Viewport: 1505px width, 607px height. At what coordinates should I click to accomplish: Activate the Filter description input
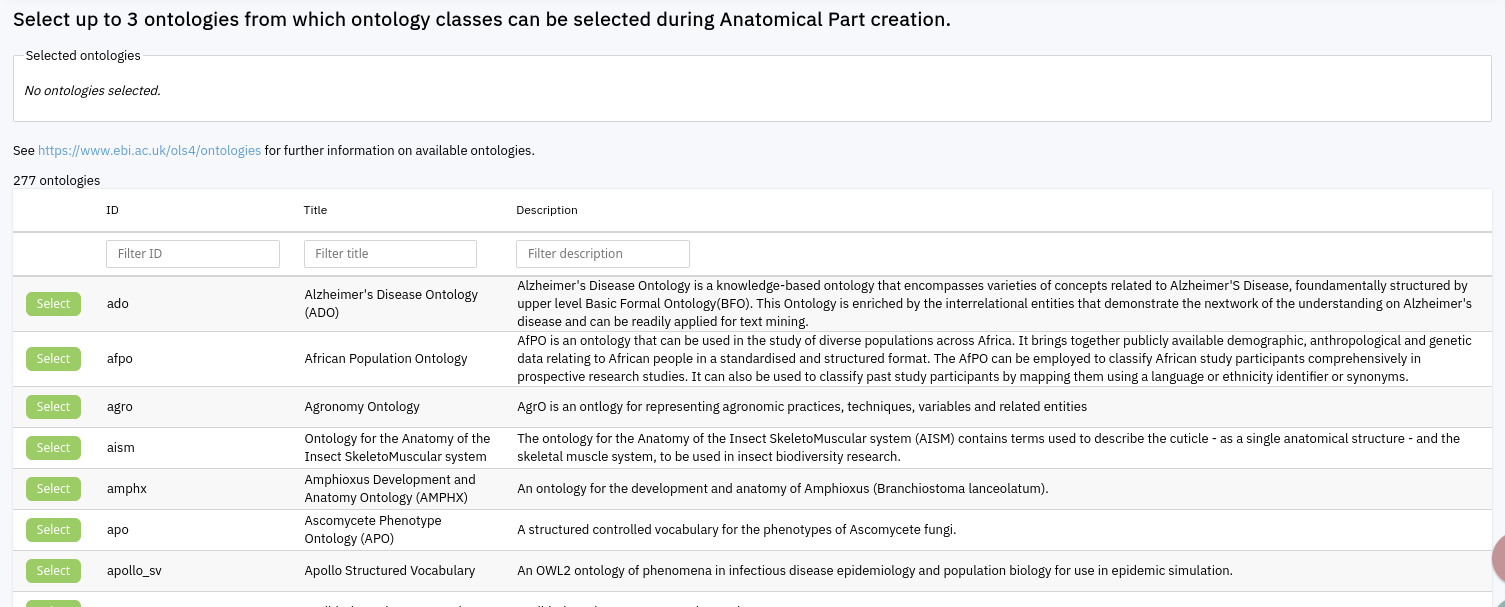point(602,254)
